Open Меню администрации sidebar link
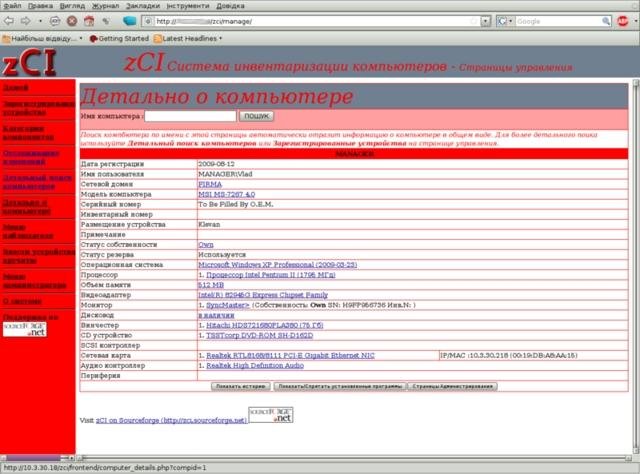The height and width of the screenshot is (474, 640). (x=34, y=281)
